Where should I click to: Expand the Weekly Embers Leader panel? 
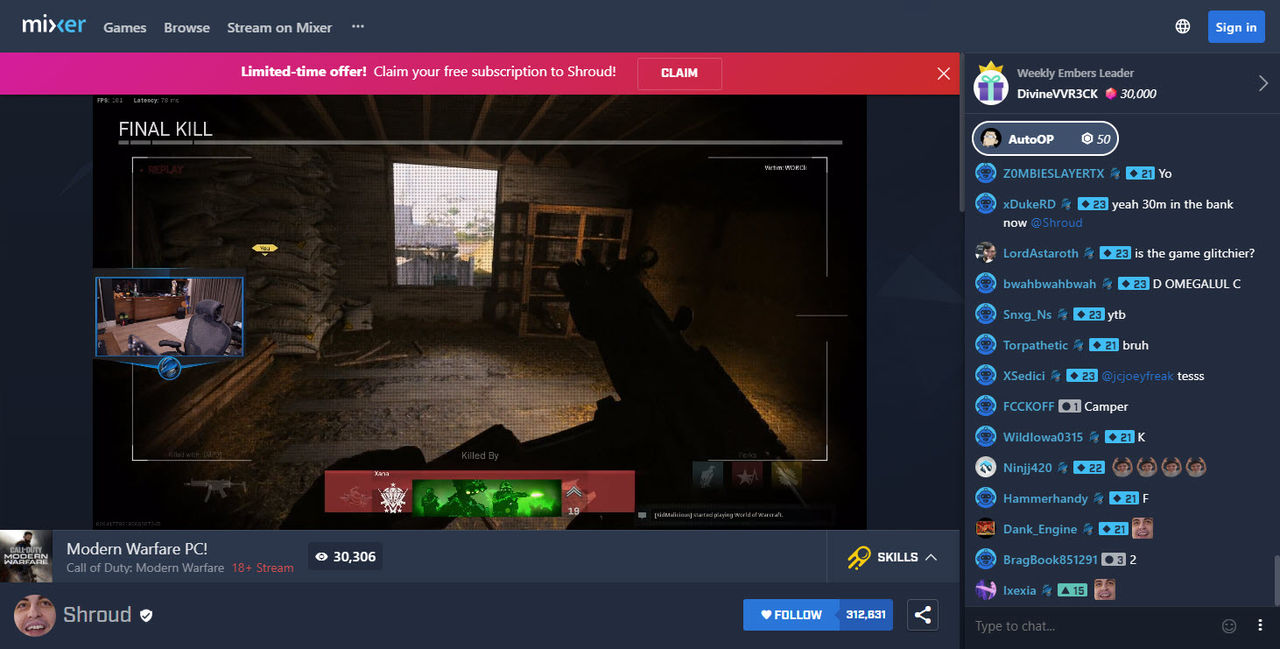pos(1263,83)
